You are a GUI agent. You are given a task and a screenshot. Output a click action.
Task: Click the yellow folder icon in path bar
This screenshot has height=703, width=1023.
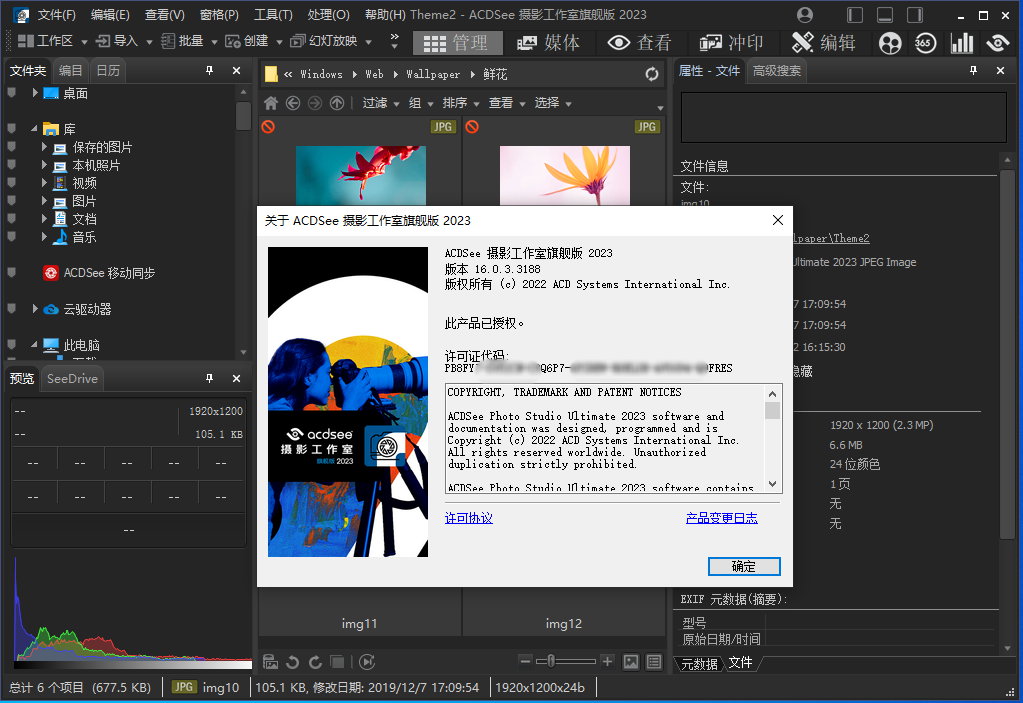(x=271, y=74)
